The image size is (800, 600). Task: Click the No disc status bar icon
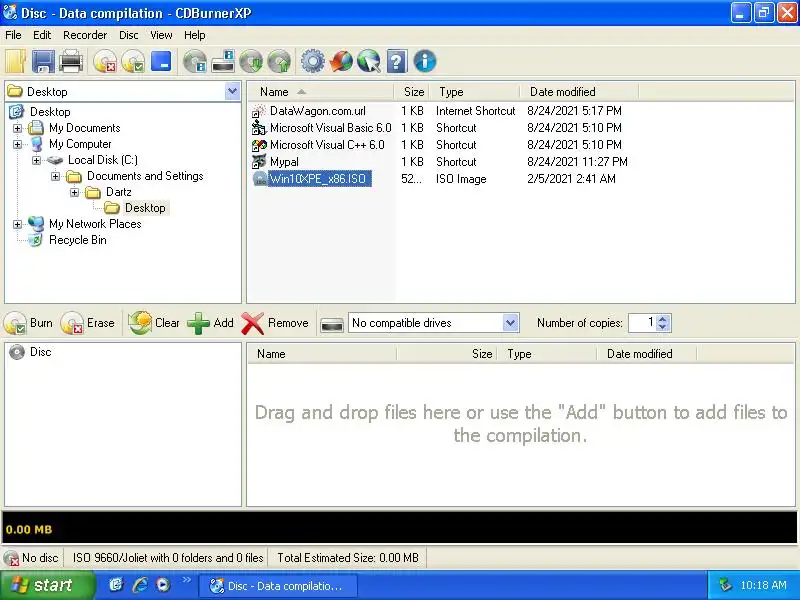11,558
